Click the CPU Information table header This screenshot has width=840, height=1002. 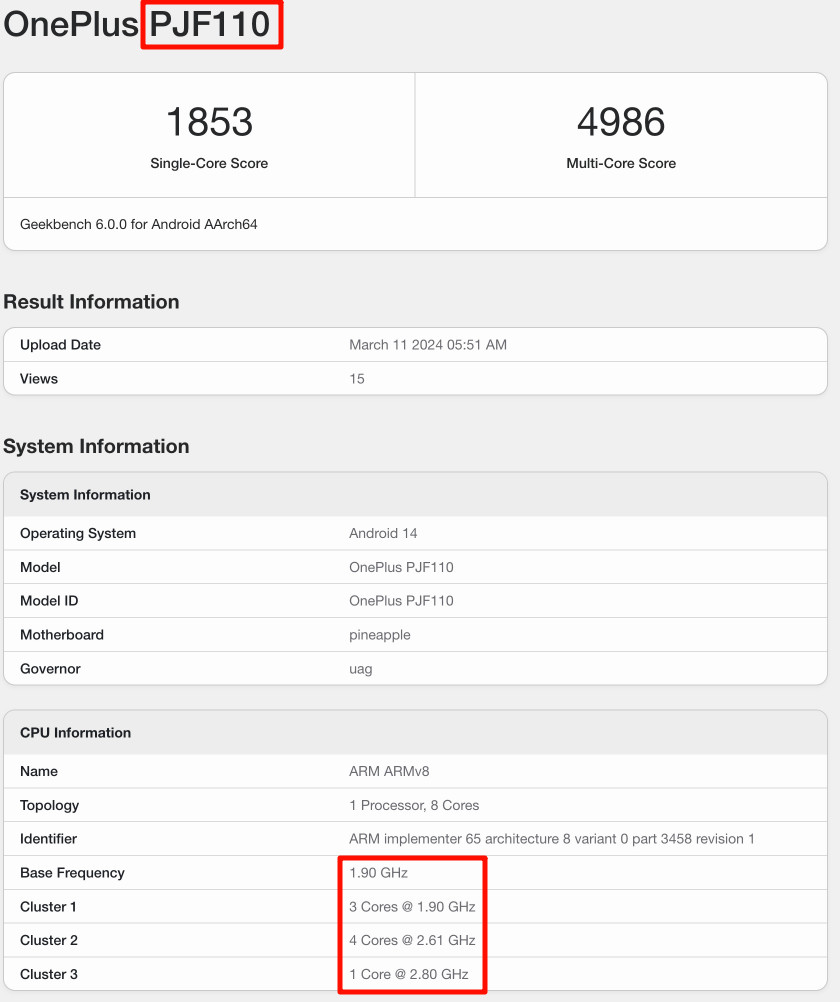(76, 733)
